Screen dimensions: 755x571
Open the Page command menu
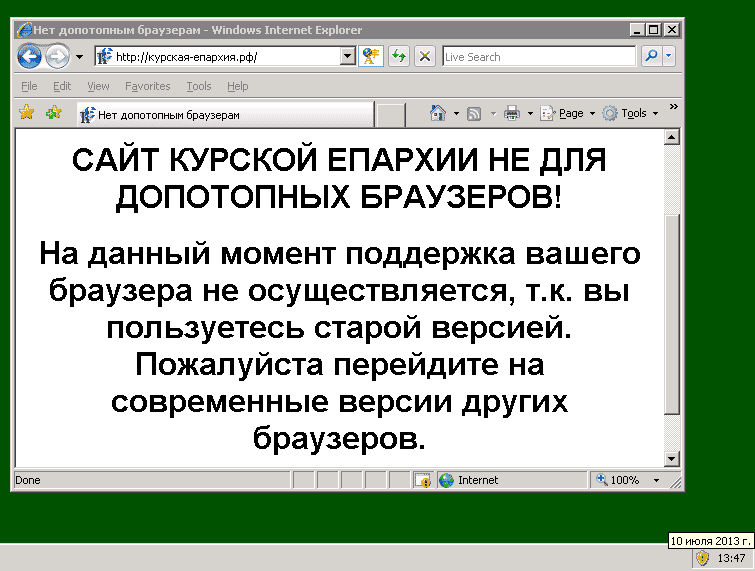[567, 114]
